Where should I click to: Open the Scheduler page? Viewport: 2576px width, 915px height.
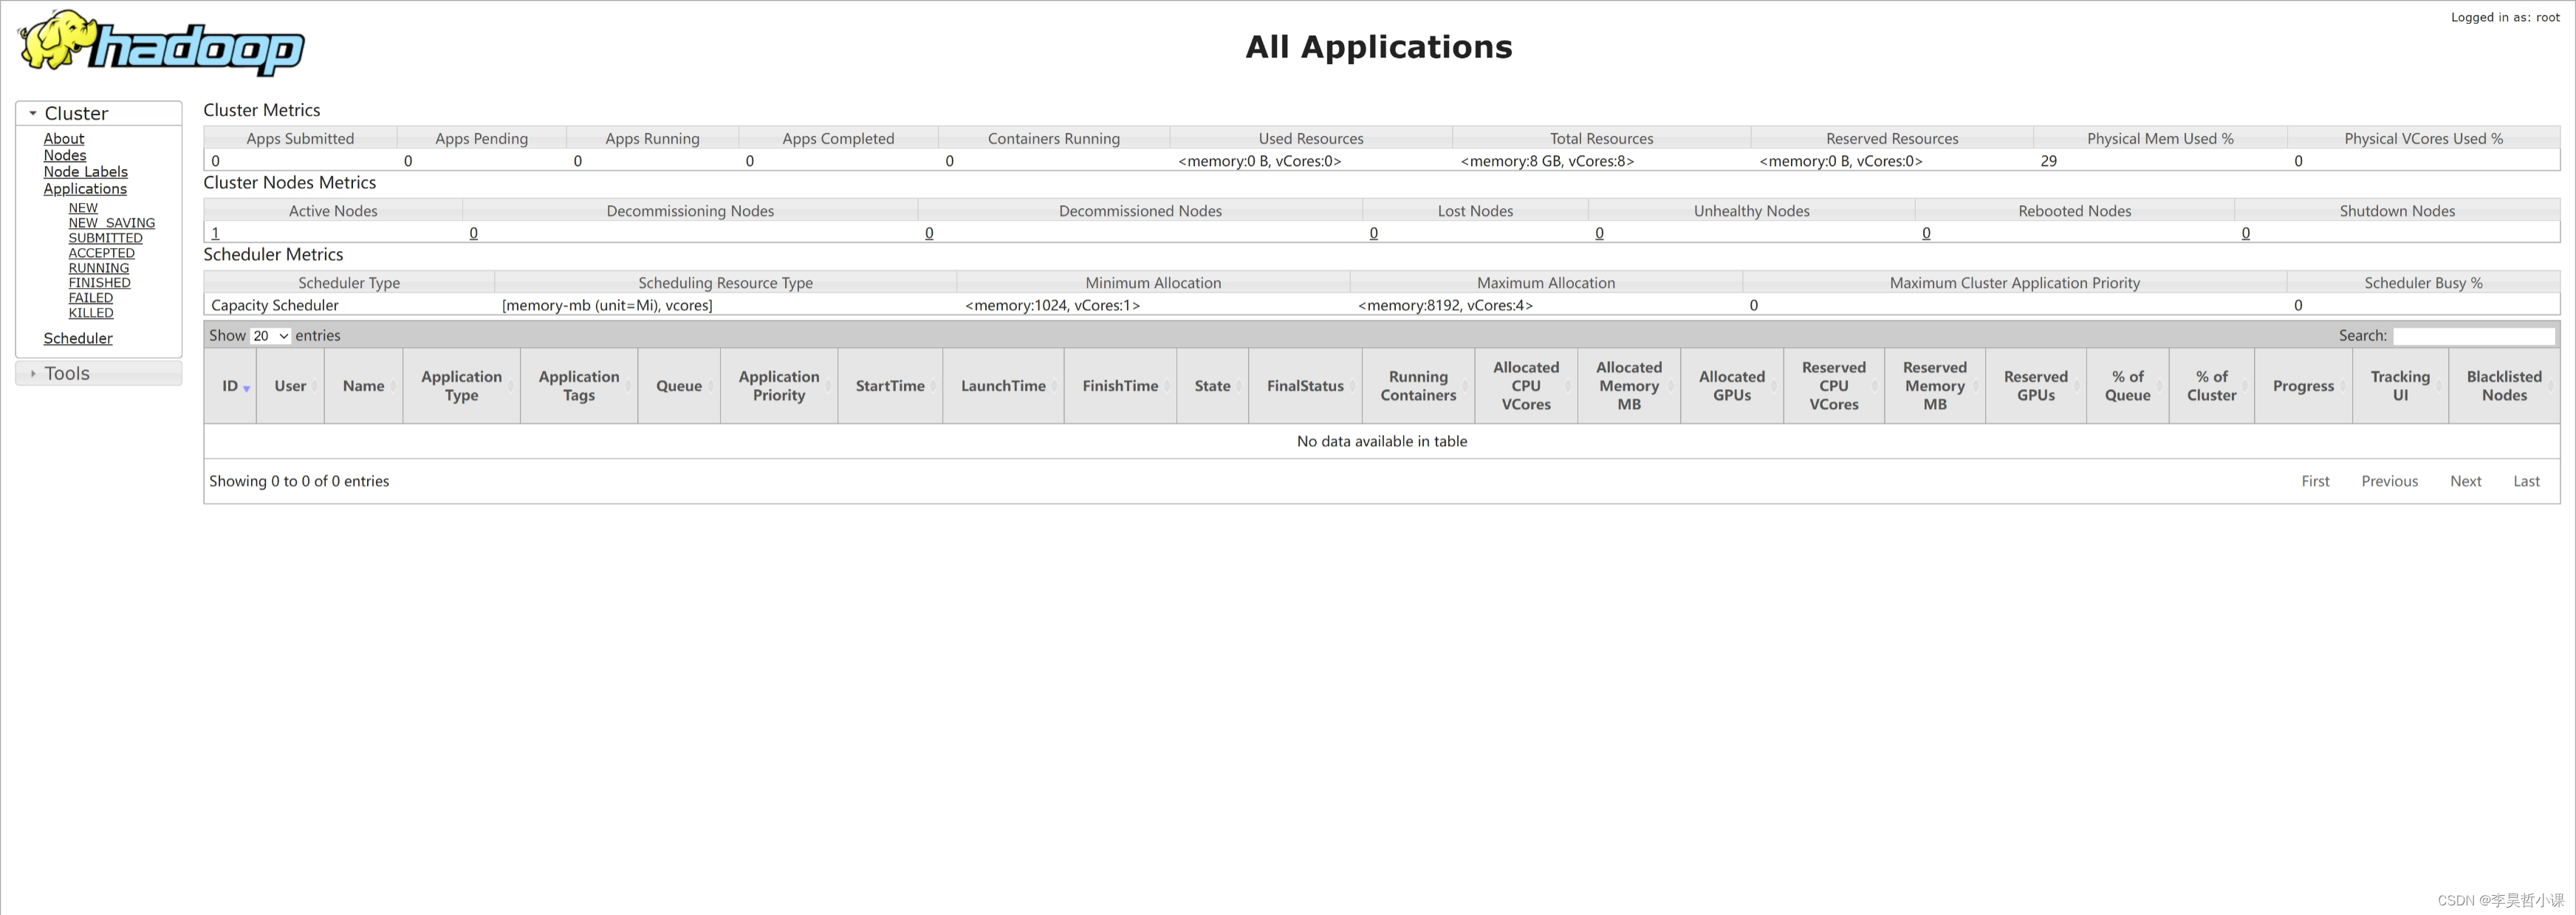click(x=78, y=338)
